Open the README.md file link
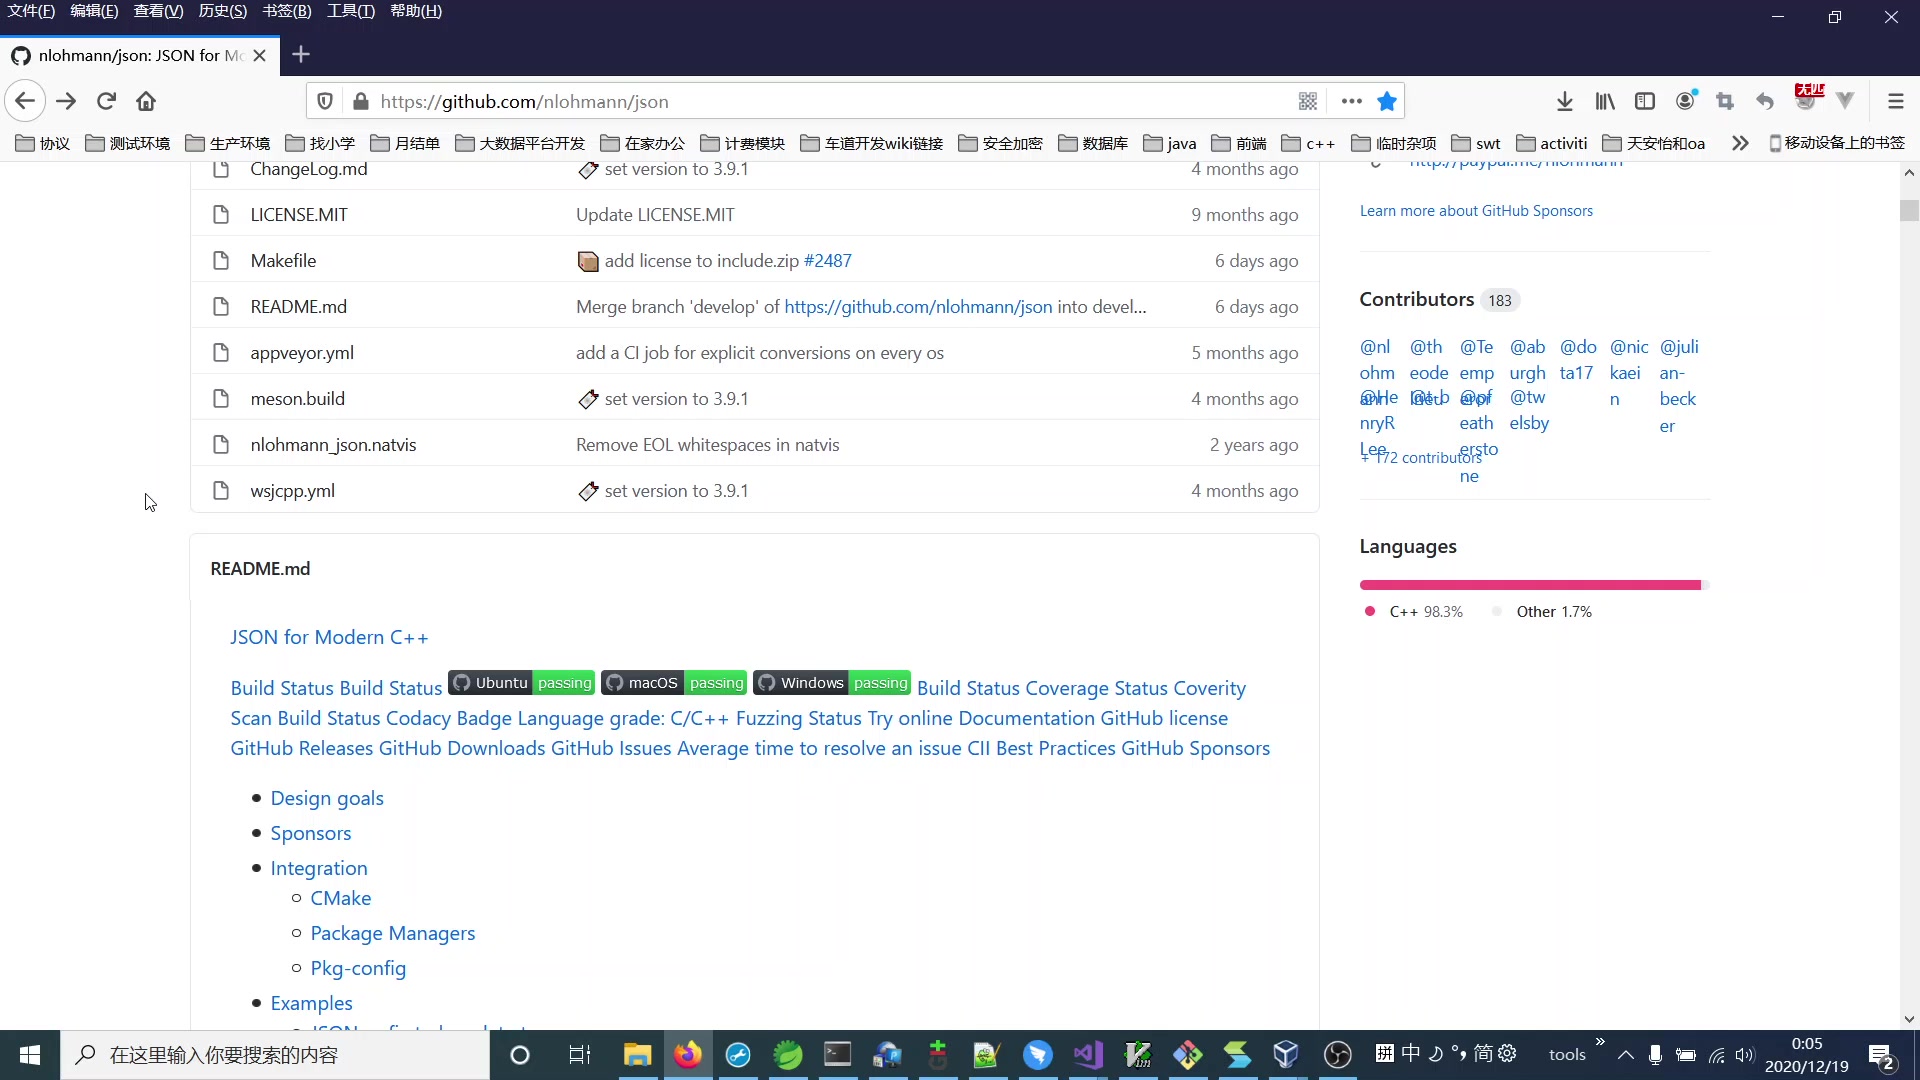 298,307
